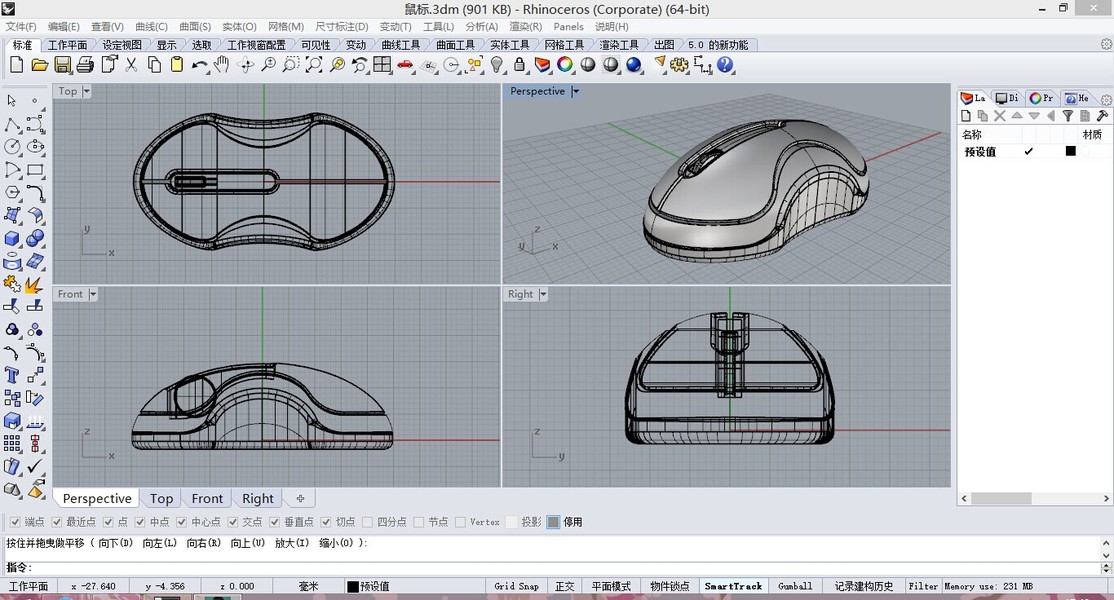This screenshot has height=600, width=1114.
Task: Toggle 记录建构历史 in status bar
Action: 863,587
